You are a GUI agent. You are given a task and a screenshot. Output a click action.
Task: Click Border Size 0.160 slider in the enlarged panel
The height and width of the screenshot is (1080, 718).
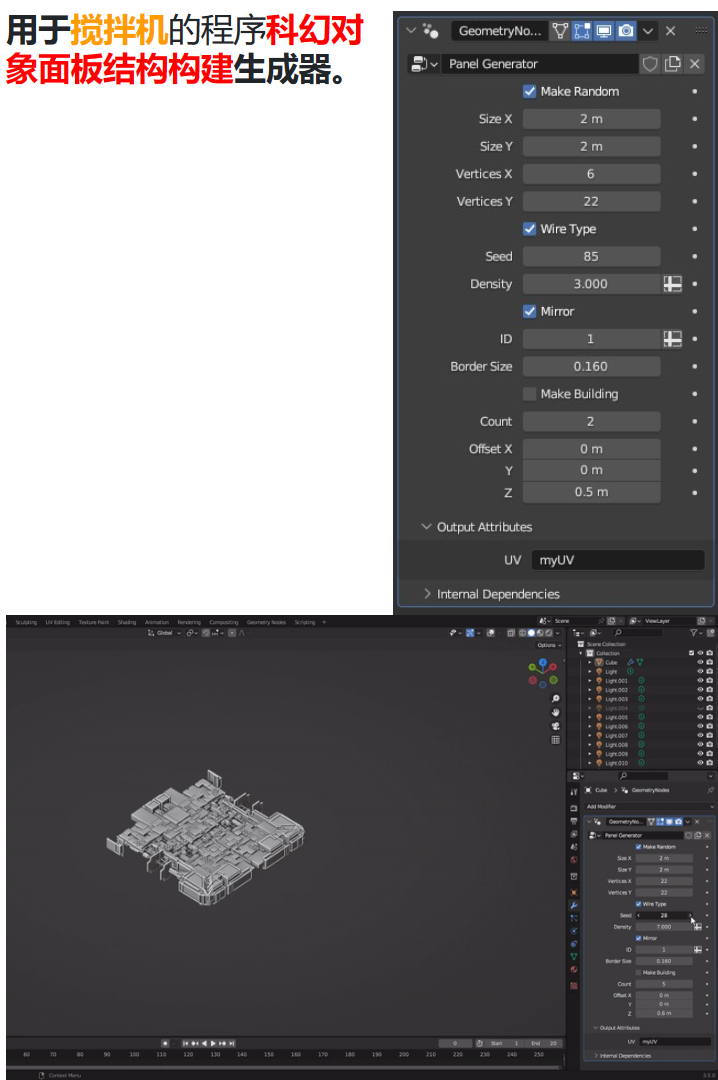tap(591, 366)
